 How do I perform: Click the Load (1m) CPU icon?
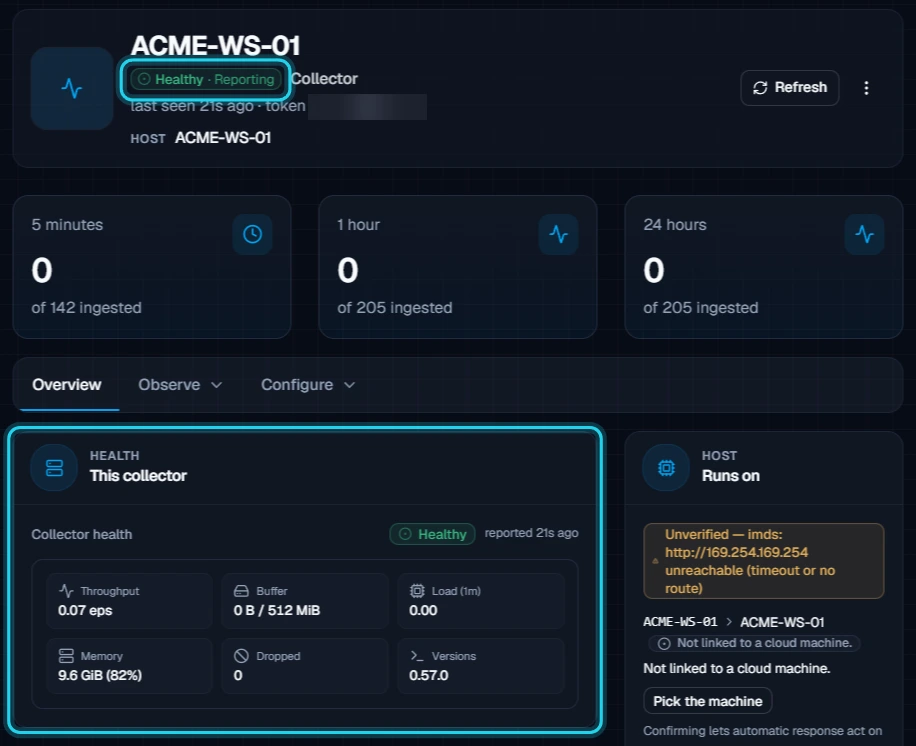417,591
